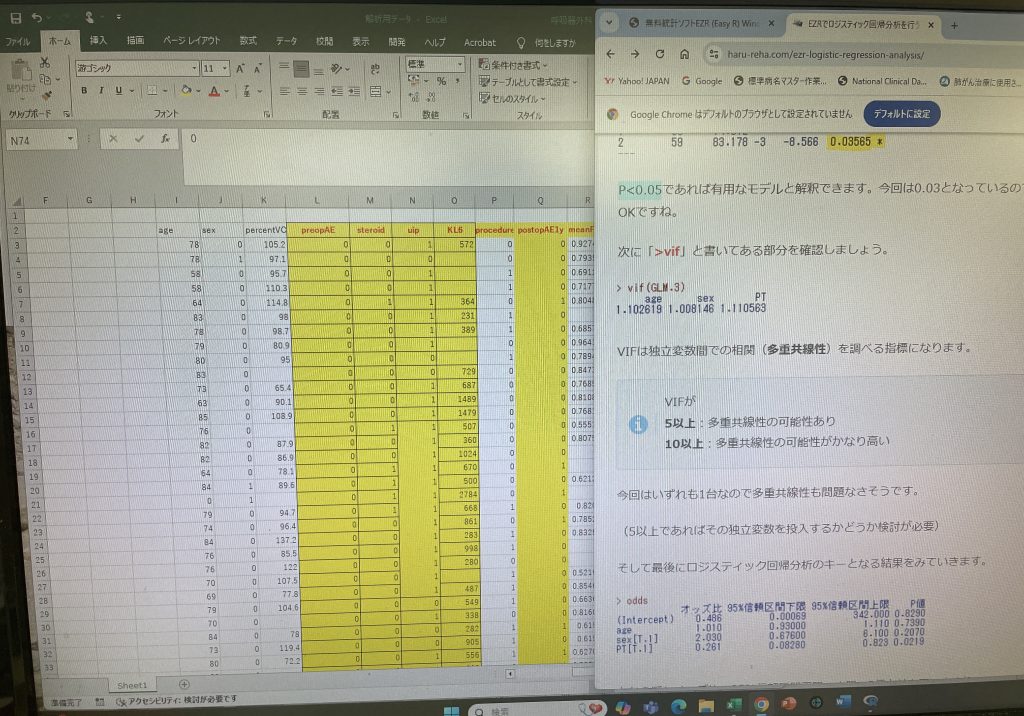
Task: Open the Yahoo! JAPAN bookmark
Action: click(x=635, y=81)
